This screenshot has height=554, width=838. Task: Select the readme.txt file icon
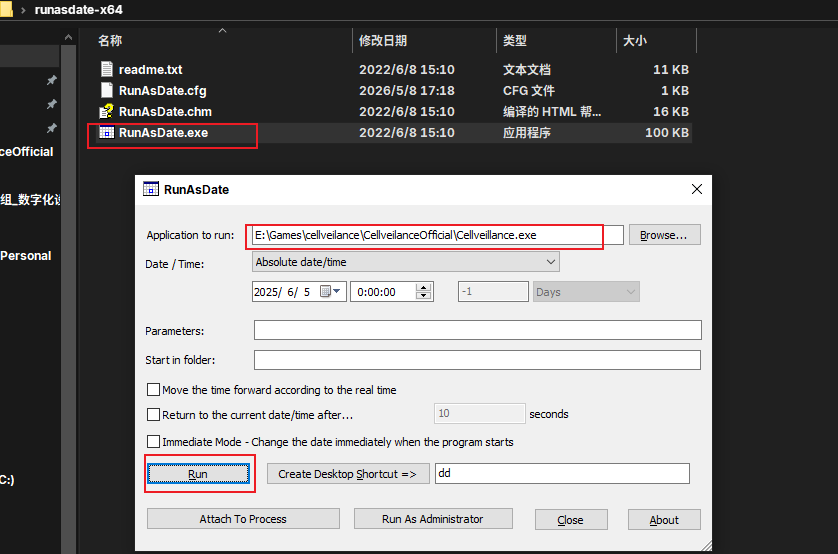(x=107, y=69)
